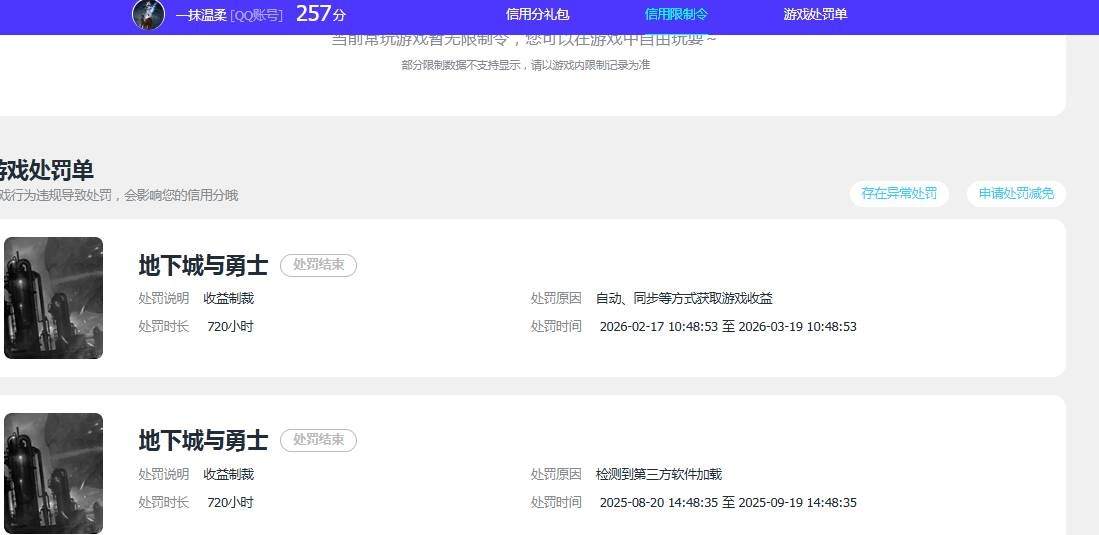
Task: Click the 存在异常处罚 button
Action: pos(899,194)
